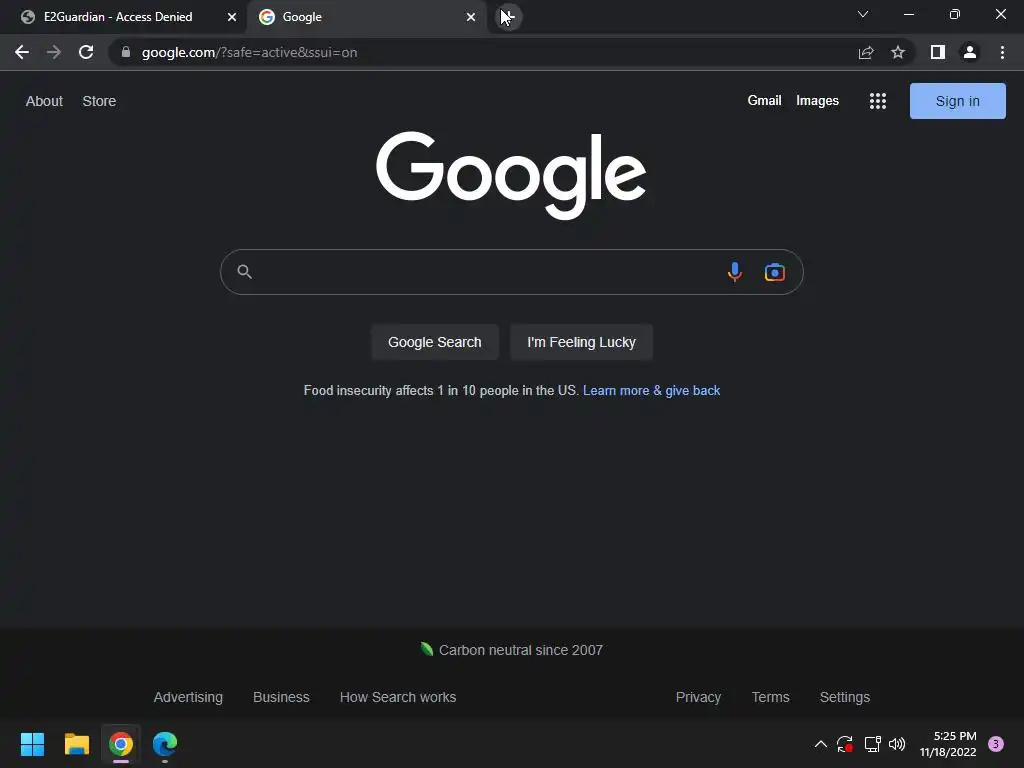Open notifications badge showing 3
This screenshot has height=768, width=1024.
coord(996,744)
